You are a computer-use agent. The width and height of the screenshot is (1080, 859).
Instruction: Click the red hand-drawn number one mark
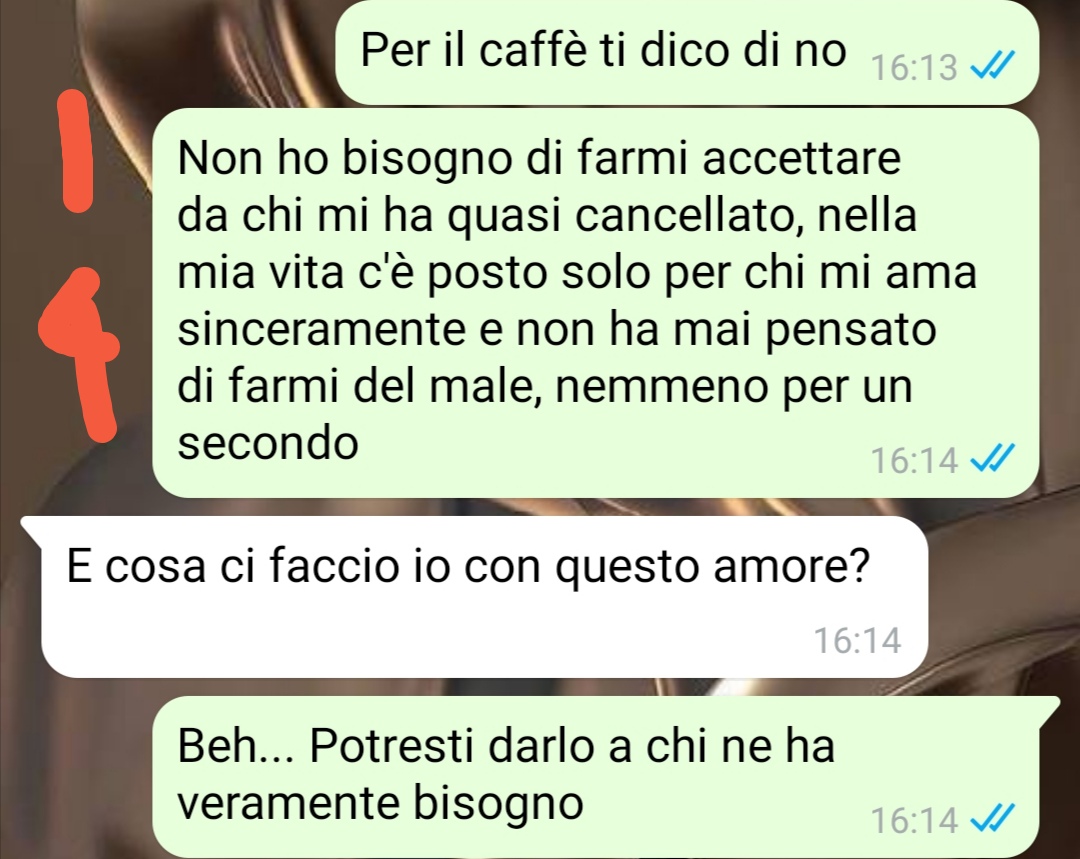point(76,150)
